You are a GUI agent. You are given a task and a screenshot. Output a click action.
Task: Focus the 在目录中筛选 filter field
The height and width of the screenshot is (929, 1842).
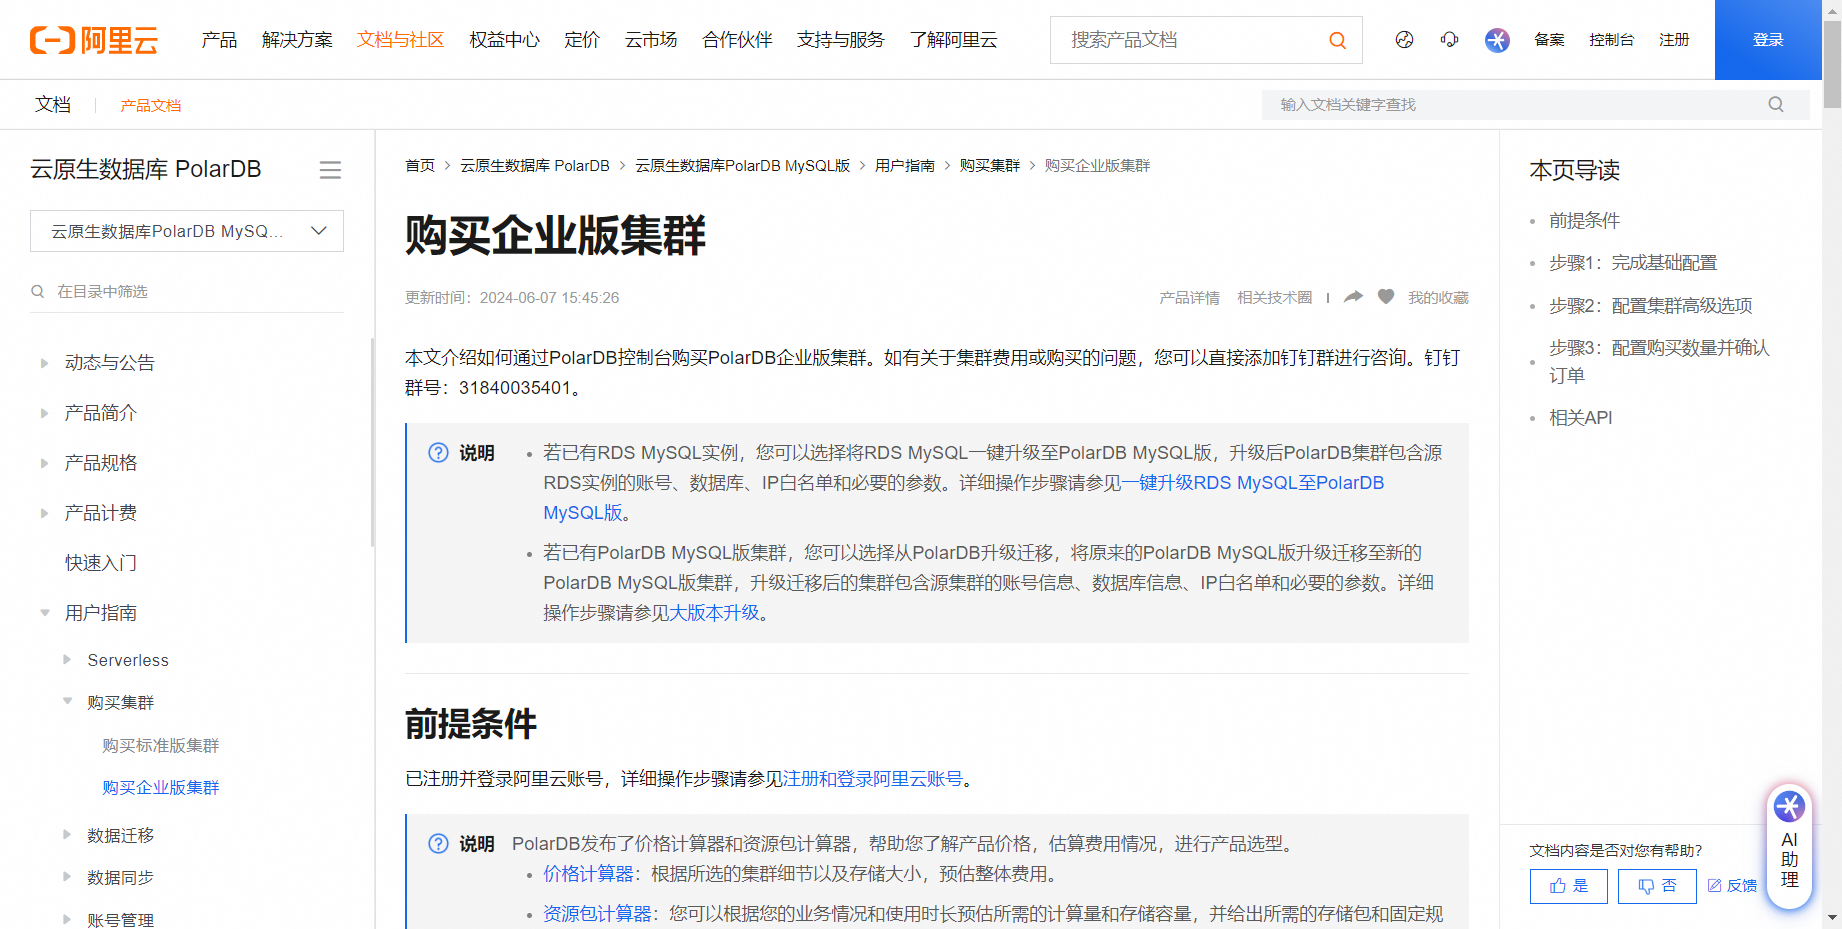pos(187,291)
